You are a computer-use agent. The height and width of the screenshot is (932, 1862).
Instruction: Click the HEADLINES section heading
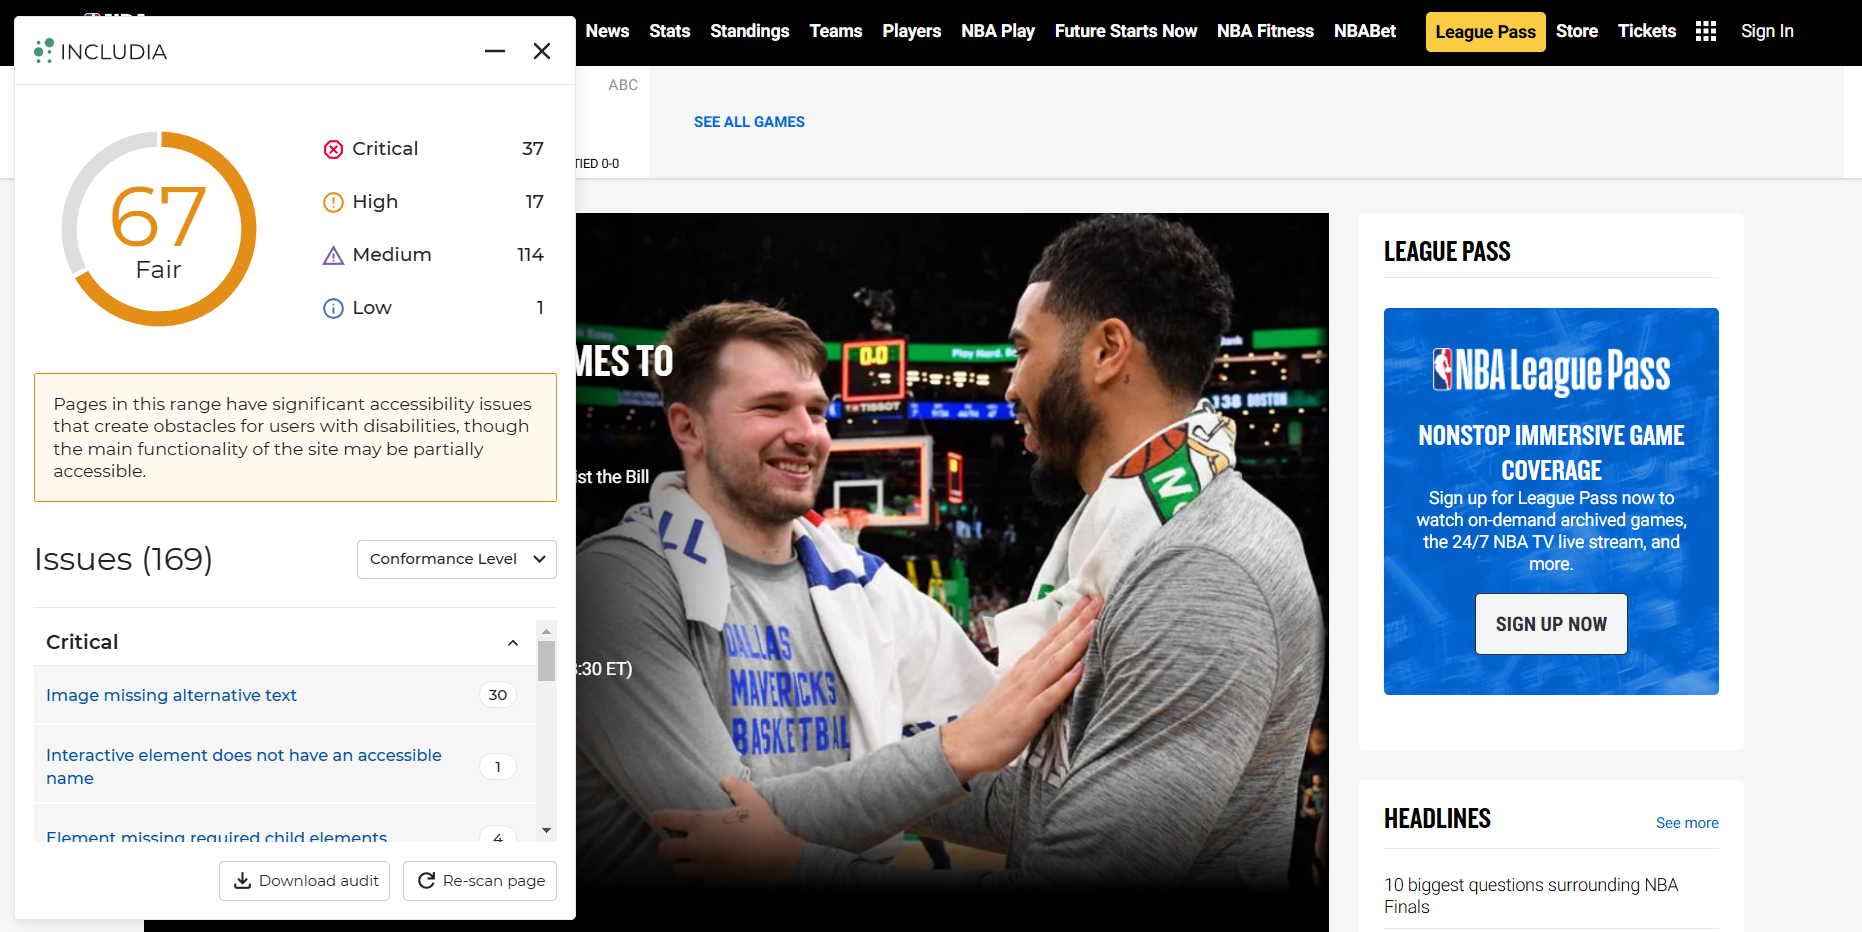pos(1437,819)
